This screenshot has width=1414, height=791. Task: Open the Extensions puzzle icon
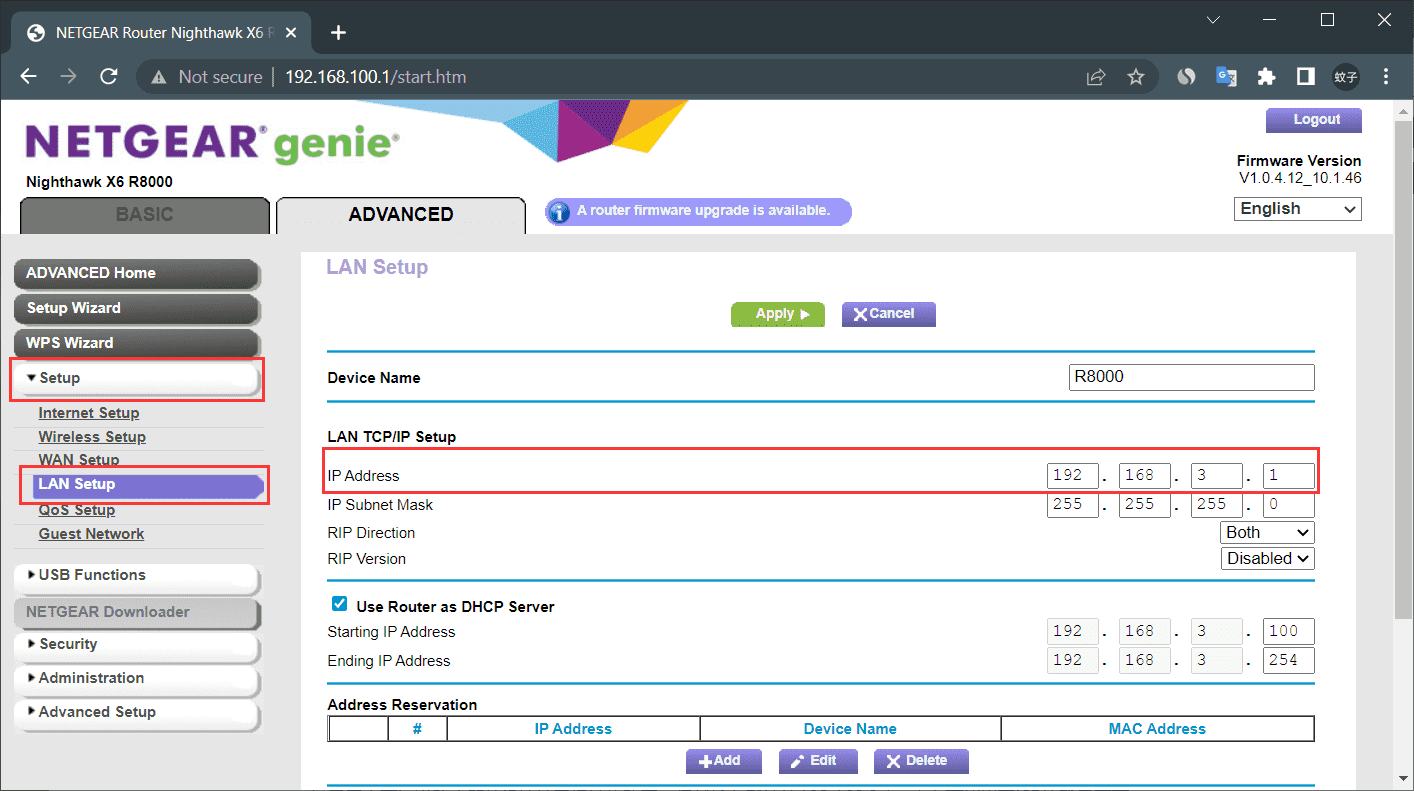tap(1266, 77)
